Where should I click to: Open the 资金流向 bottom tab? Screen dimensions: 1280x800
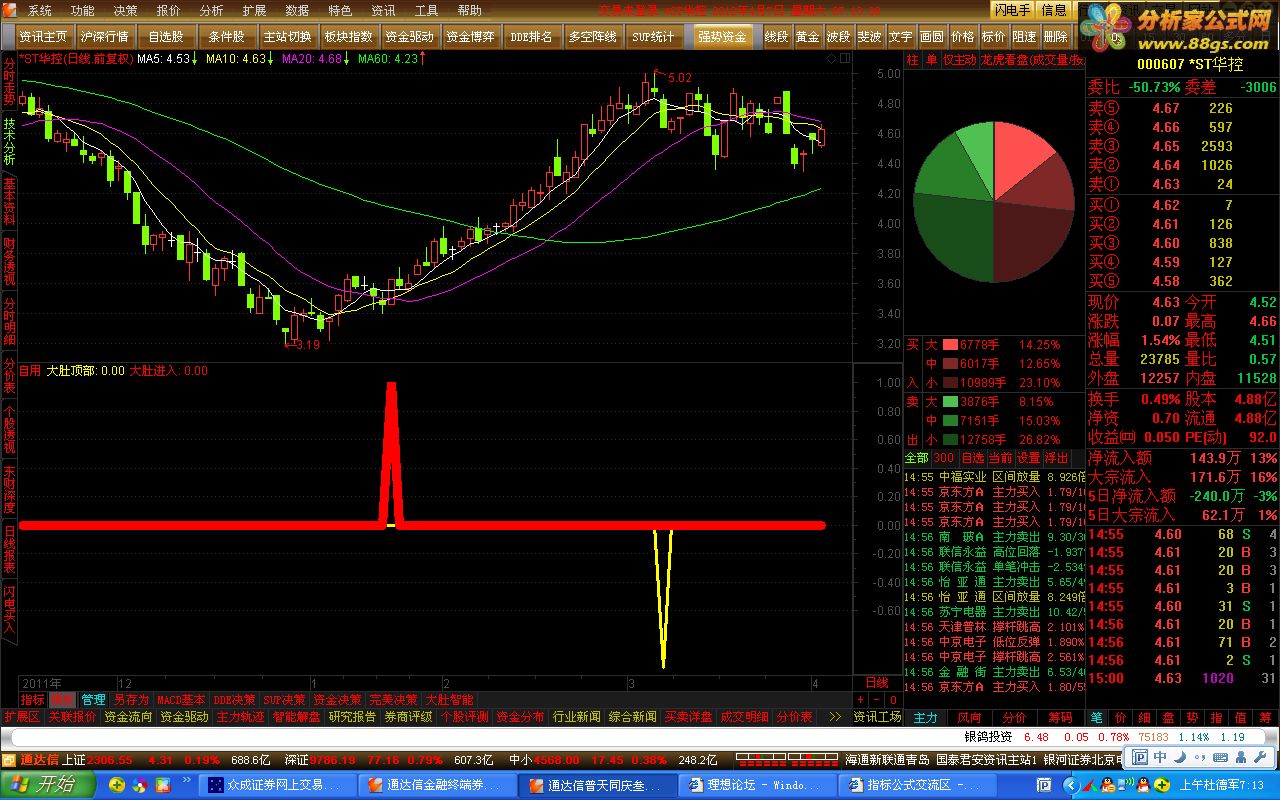(x=128, y=717)
